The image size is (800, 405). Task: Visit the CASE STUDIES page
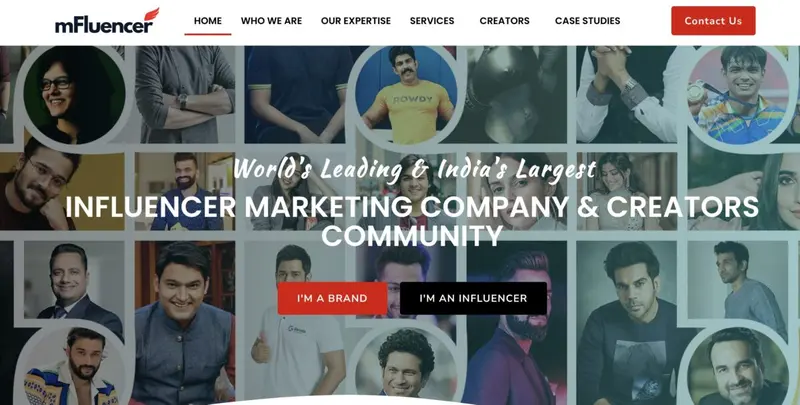(587, 21)
